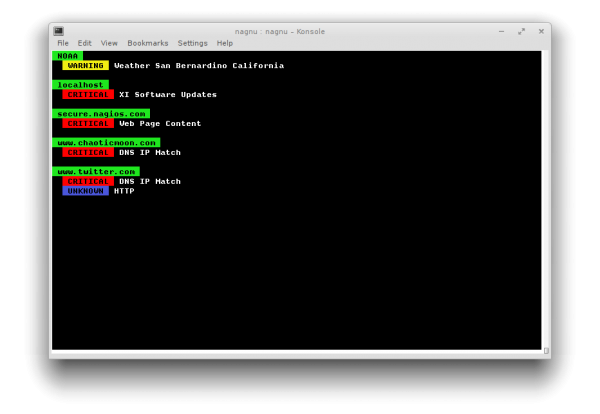Click the www.twitter.com host entry
This screenshot has height=414, width=600.
[96, 172]
